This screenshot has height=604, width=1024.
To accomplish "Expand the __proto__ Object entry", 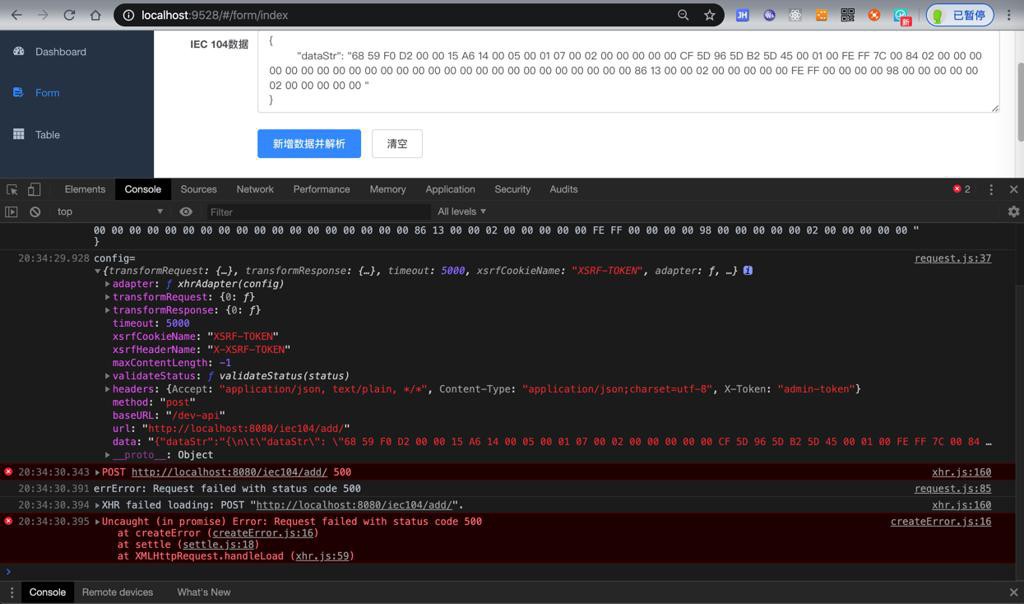I will click(x=108, y=455).
